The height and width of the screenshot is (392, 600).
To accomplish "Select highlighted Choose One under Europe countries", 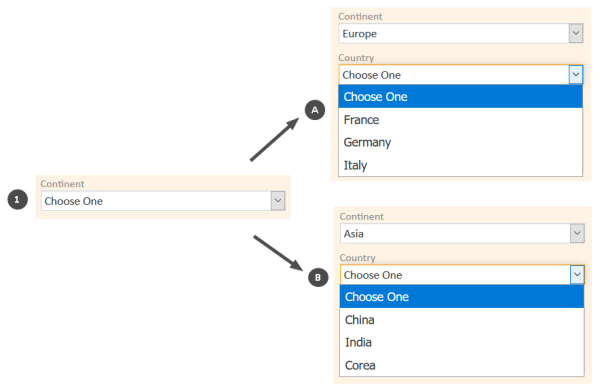I will [x=460, y=96].
